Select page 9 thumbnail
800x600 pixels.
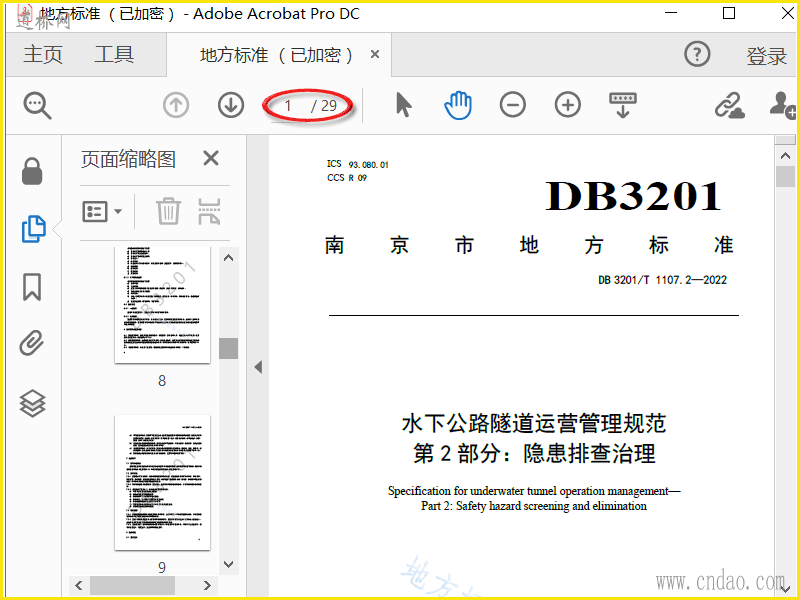[x=162, y=483]
